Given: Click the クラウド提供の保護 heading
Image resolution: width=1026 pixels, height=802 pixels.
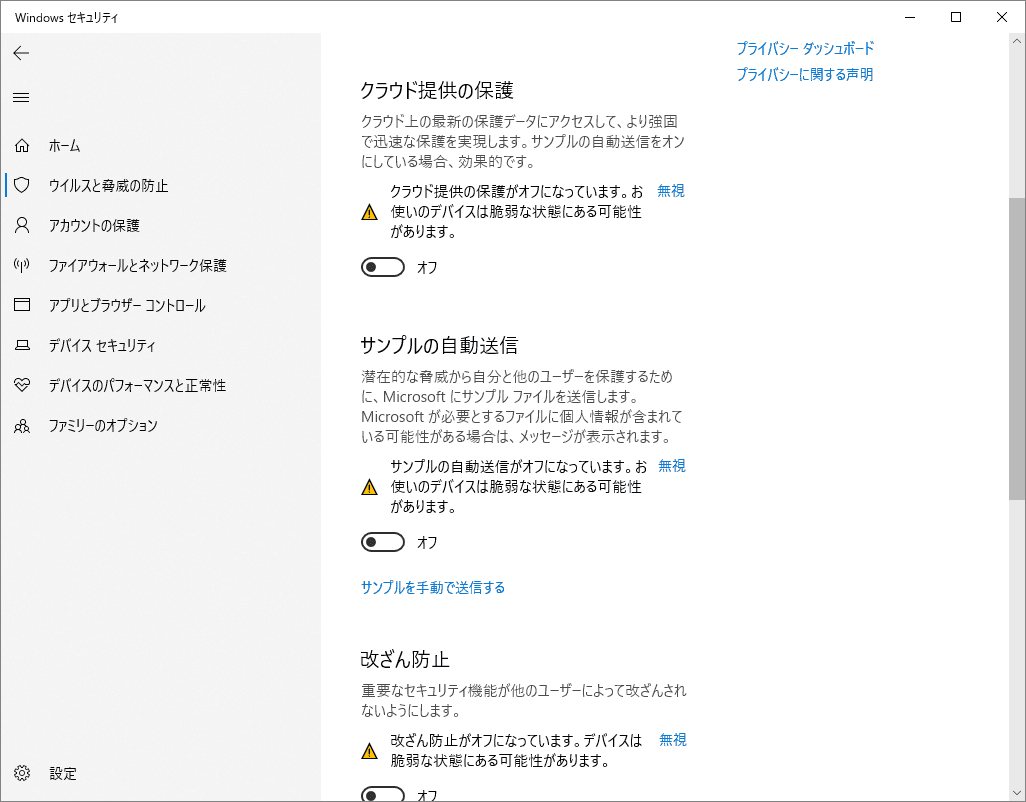Looking at the screenshot, I should [x=437, y=90].
